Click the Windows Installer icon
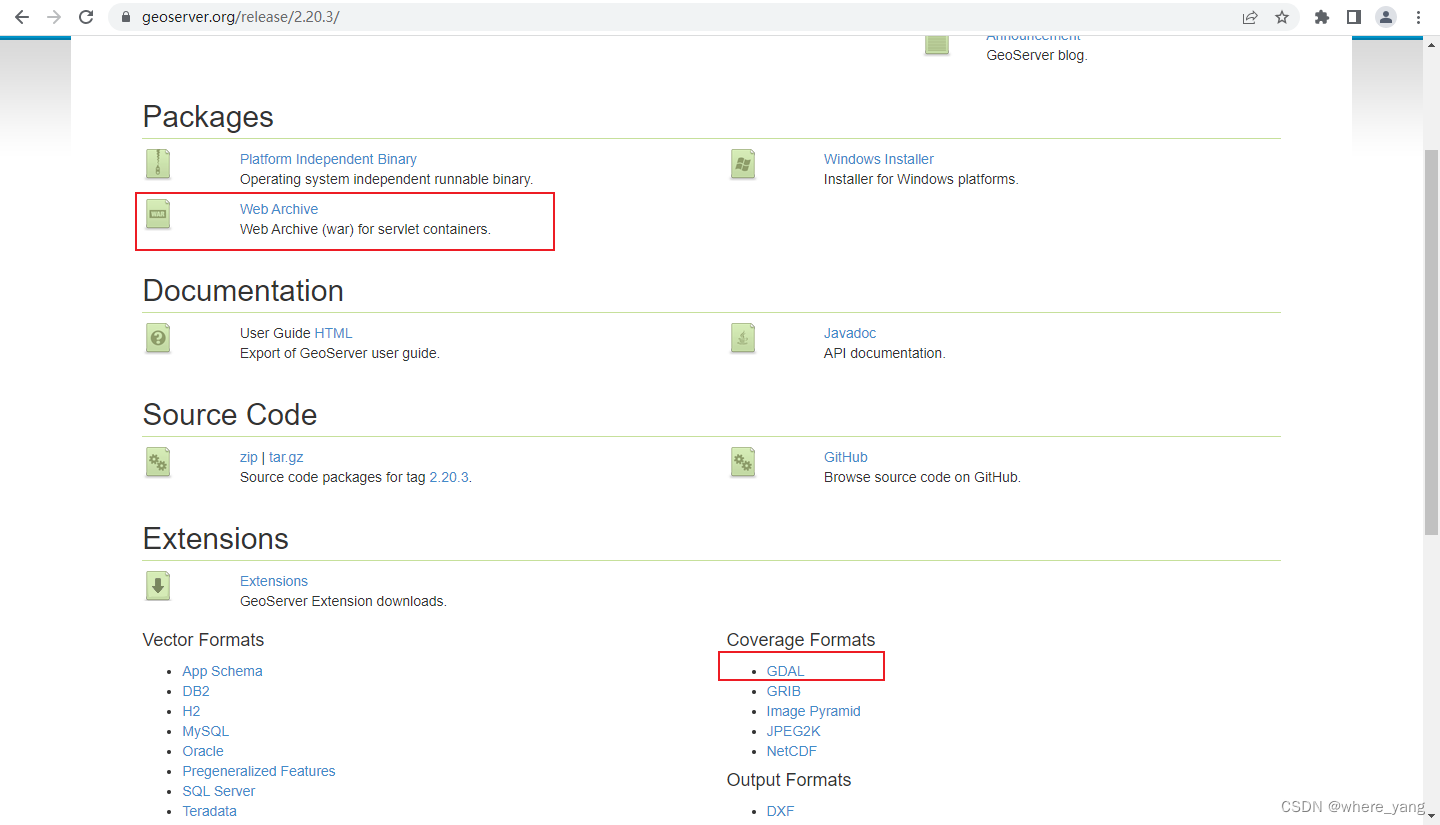 click(742, 164)
